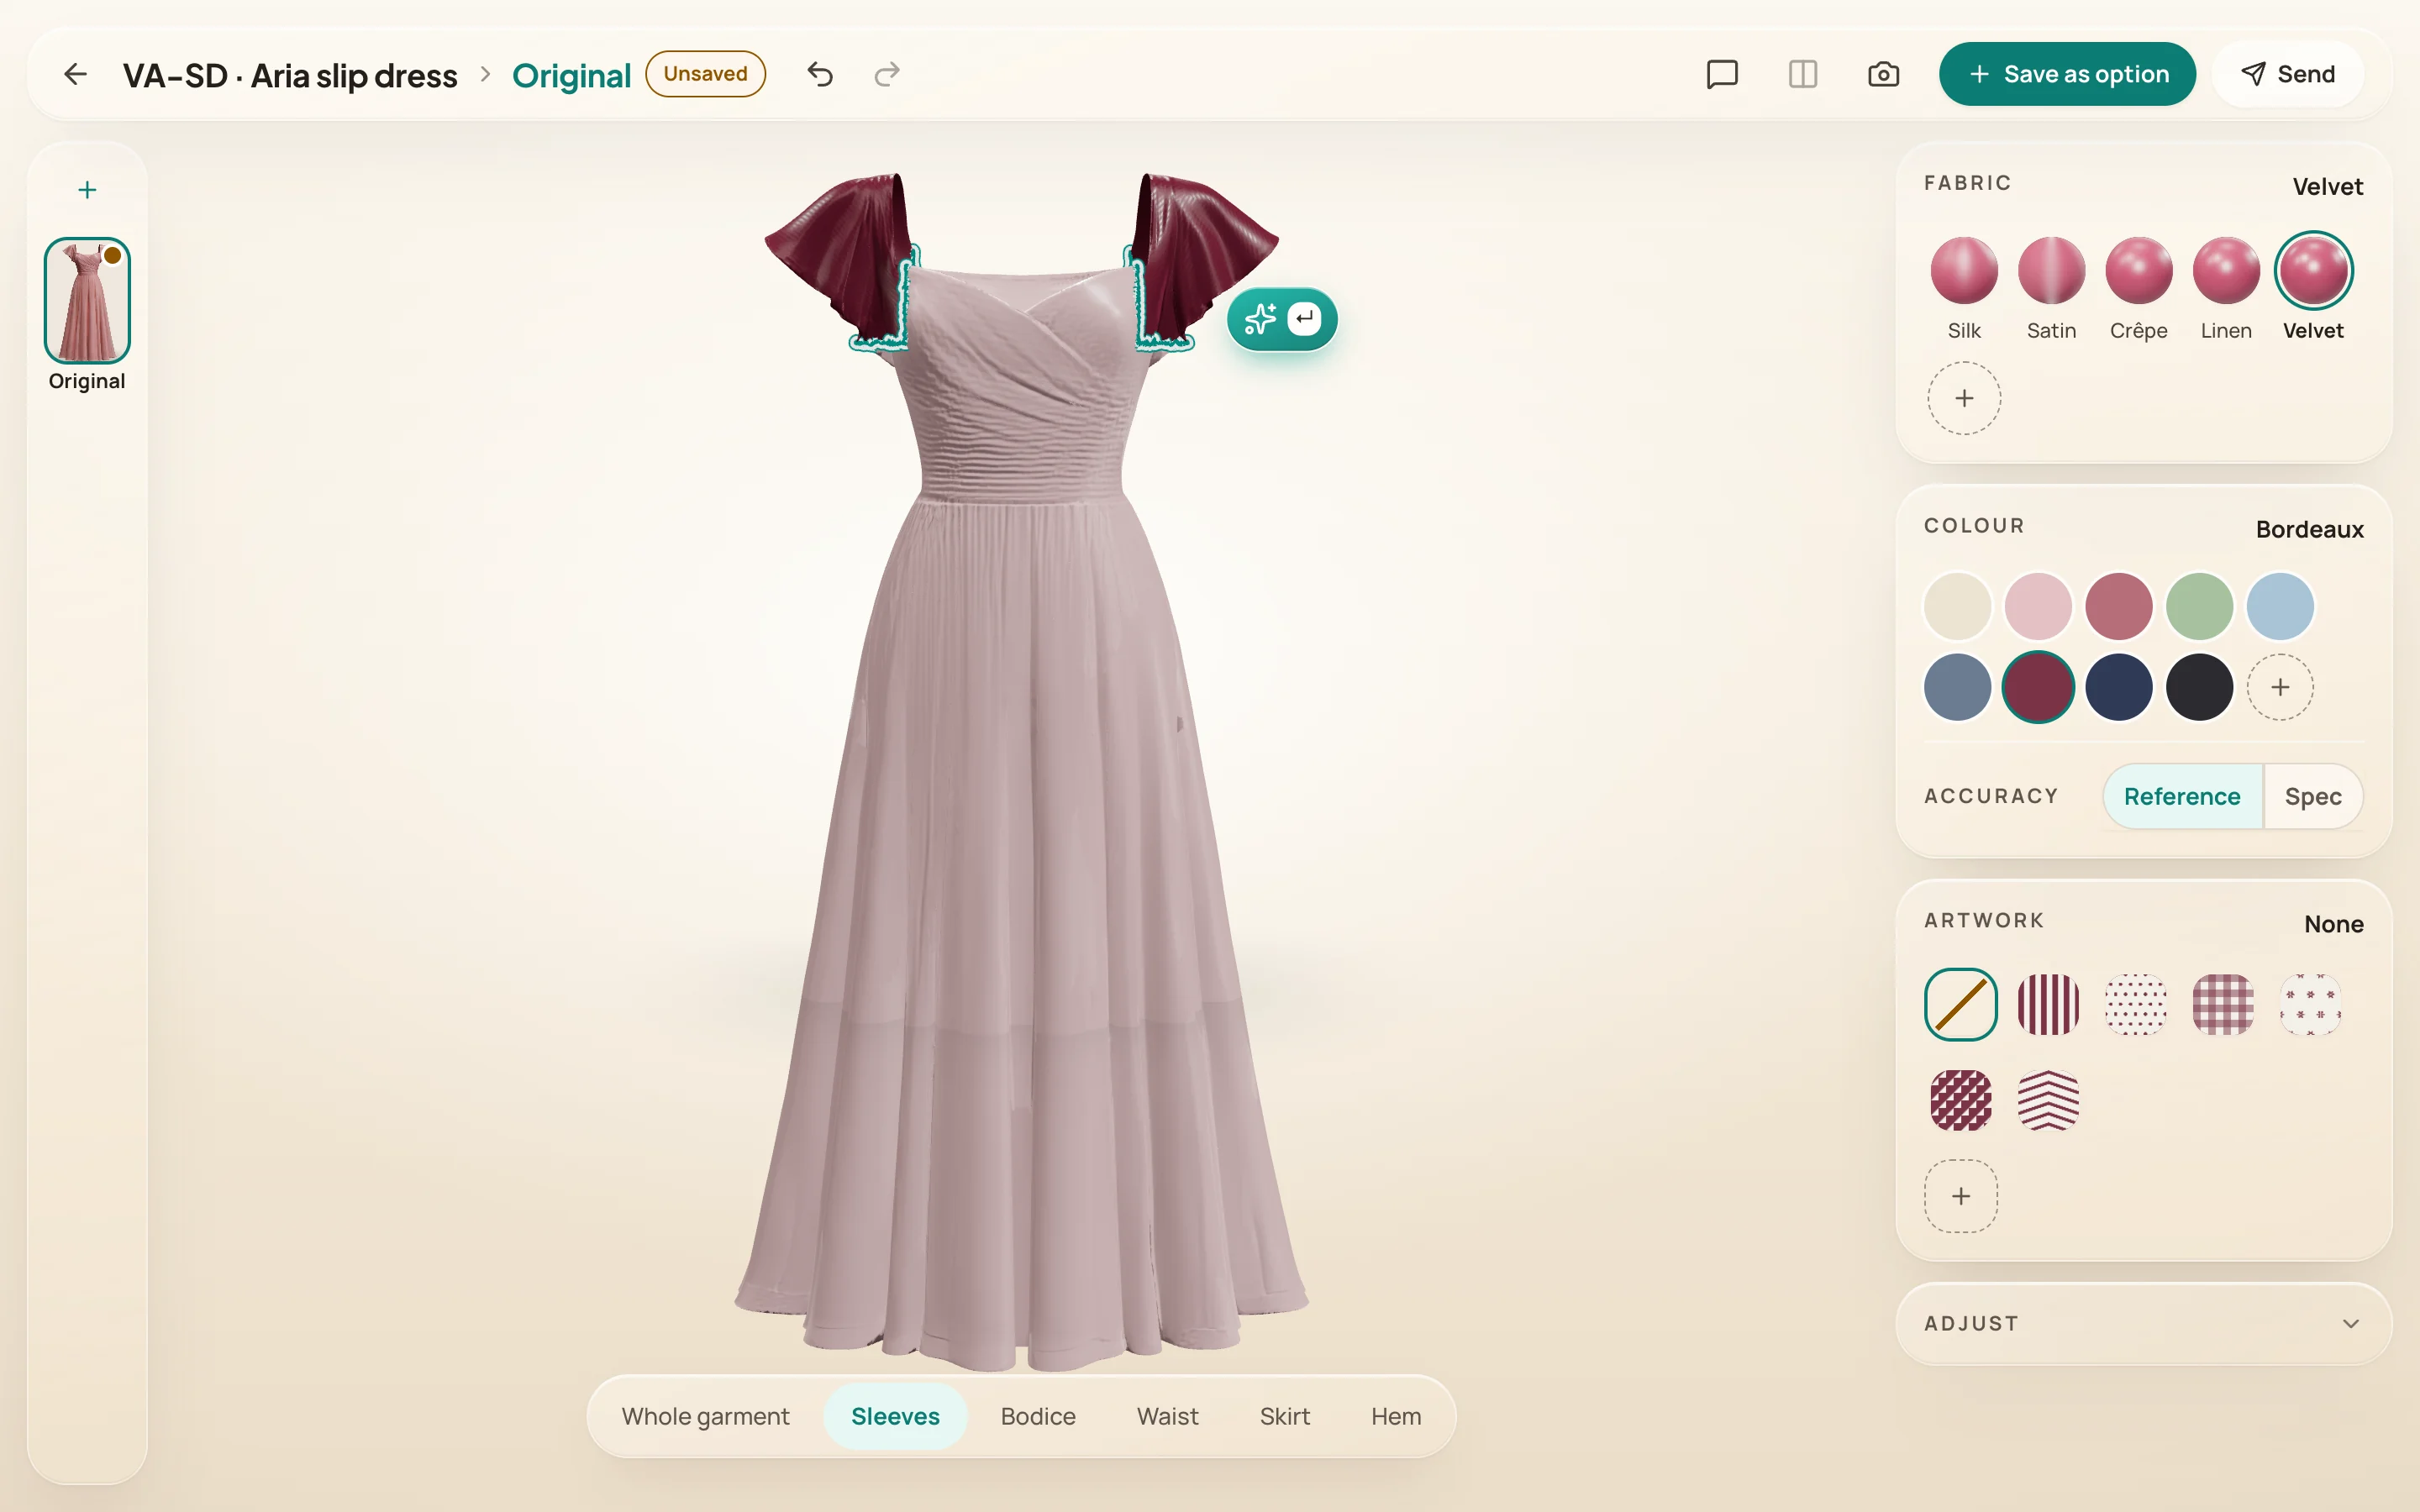2420x1512 pixels.
Task: Add a new option in the left sidebar
Action: click(87, 190)
